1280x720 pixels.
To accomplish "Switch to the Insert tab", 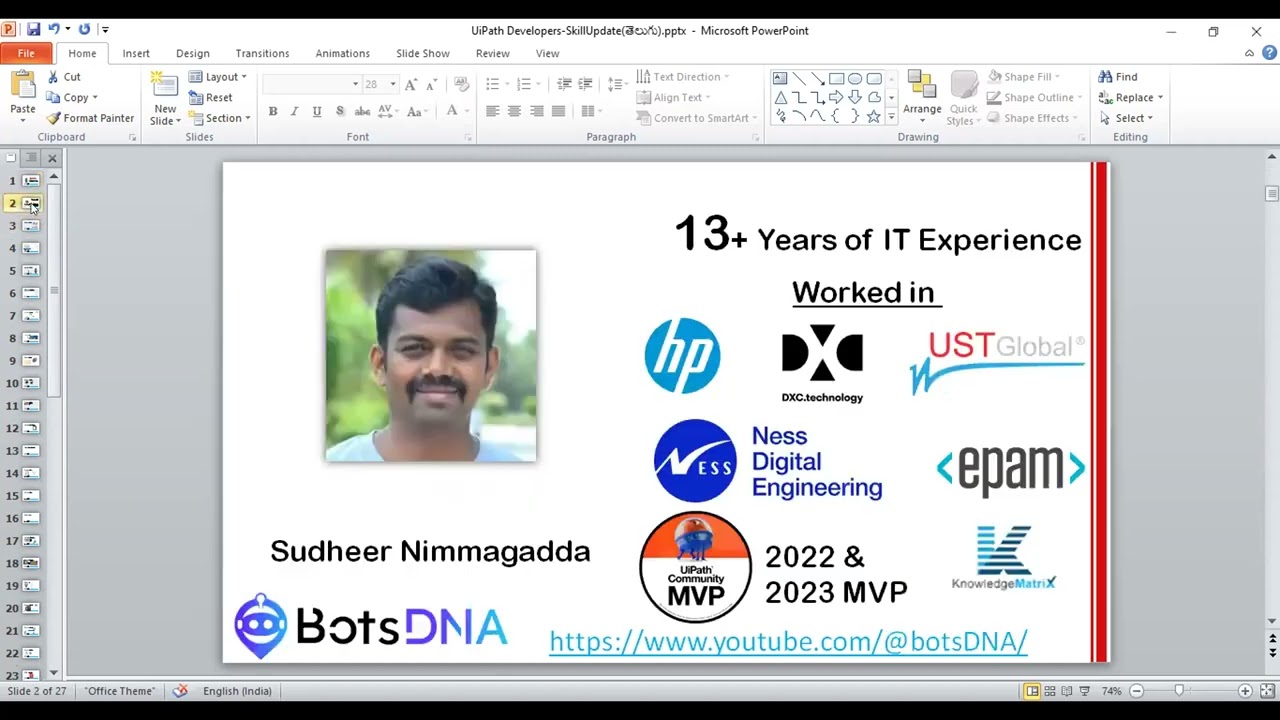I will [136, 53].
